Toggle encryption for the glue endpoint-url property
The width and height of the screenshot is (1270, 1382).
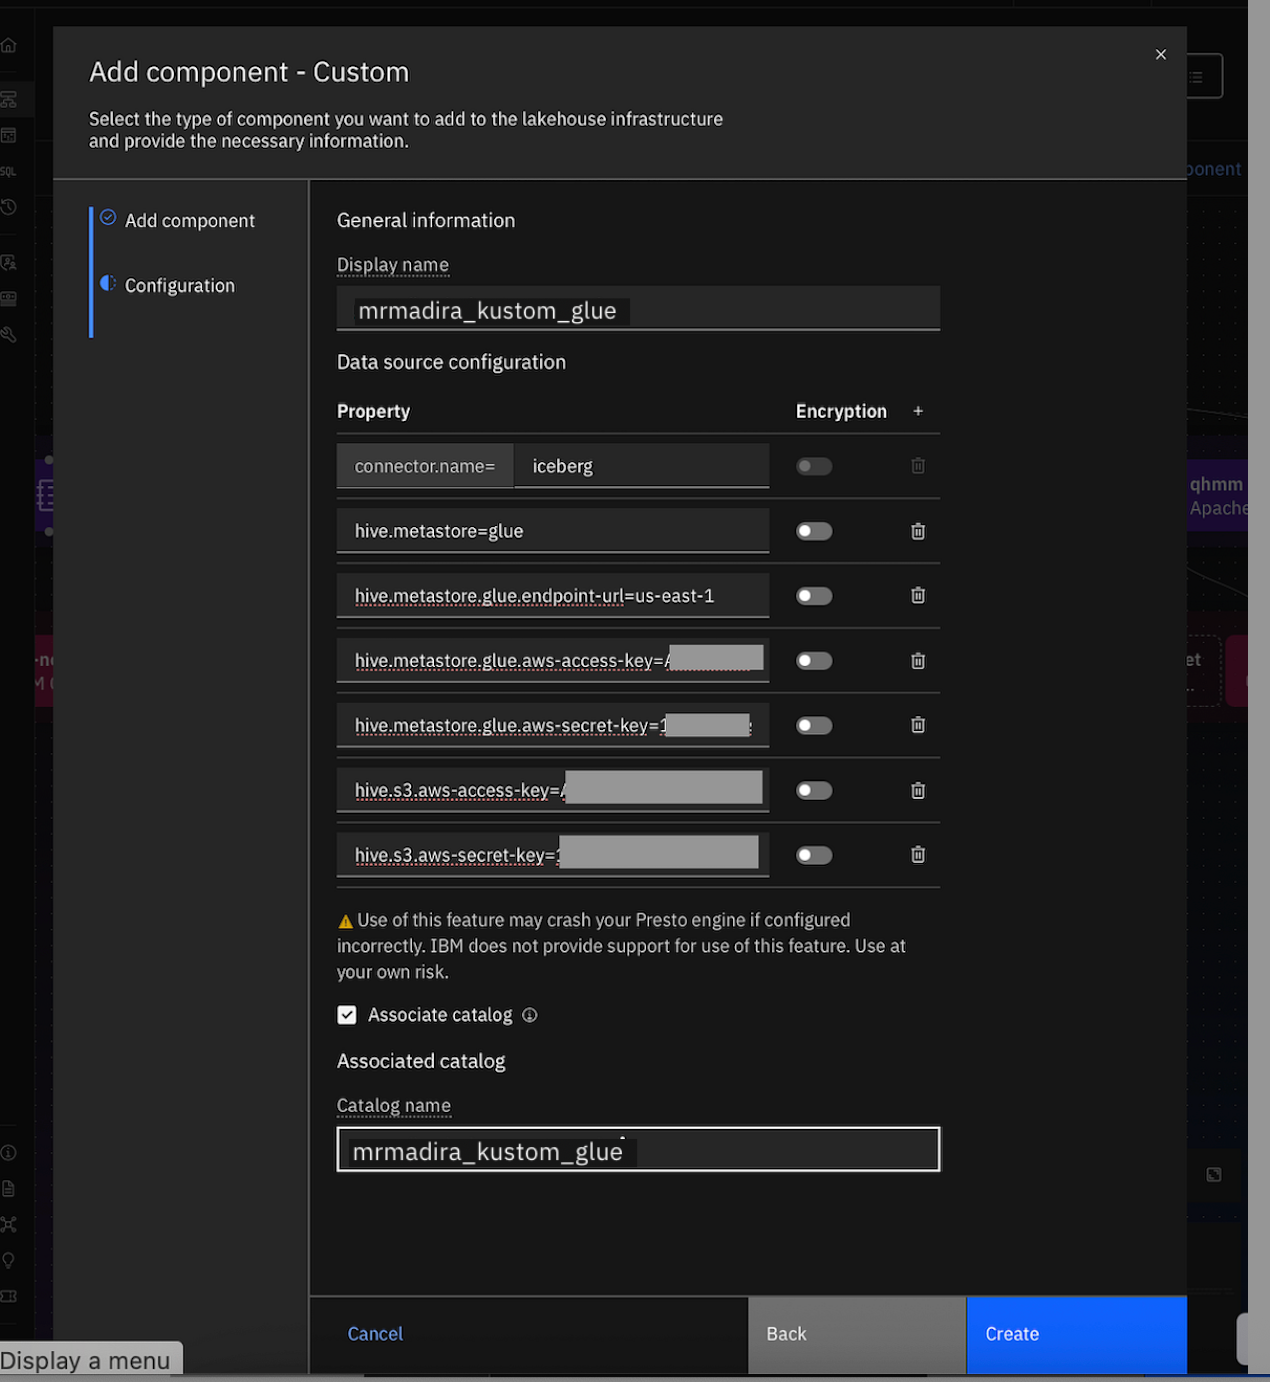click(814, 596)
